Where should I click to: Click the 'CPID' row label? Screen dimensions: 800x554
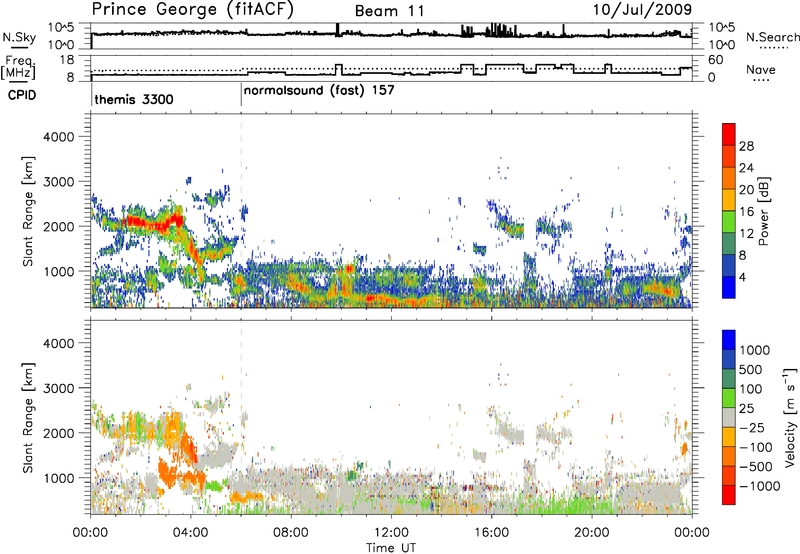tap(22, 95)
